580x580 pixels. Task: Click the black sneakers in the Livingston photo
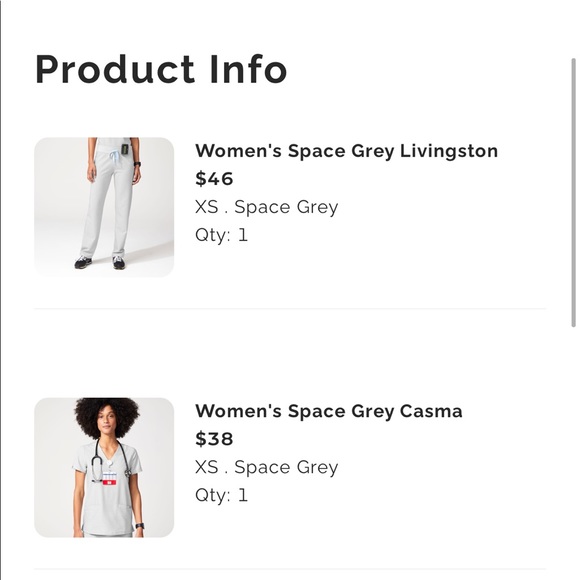click(x=100, y=262)
